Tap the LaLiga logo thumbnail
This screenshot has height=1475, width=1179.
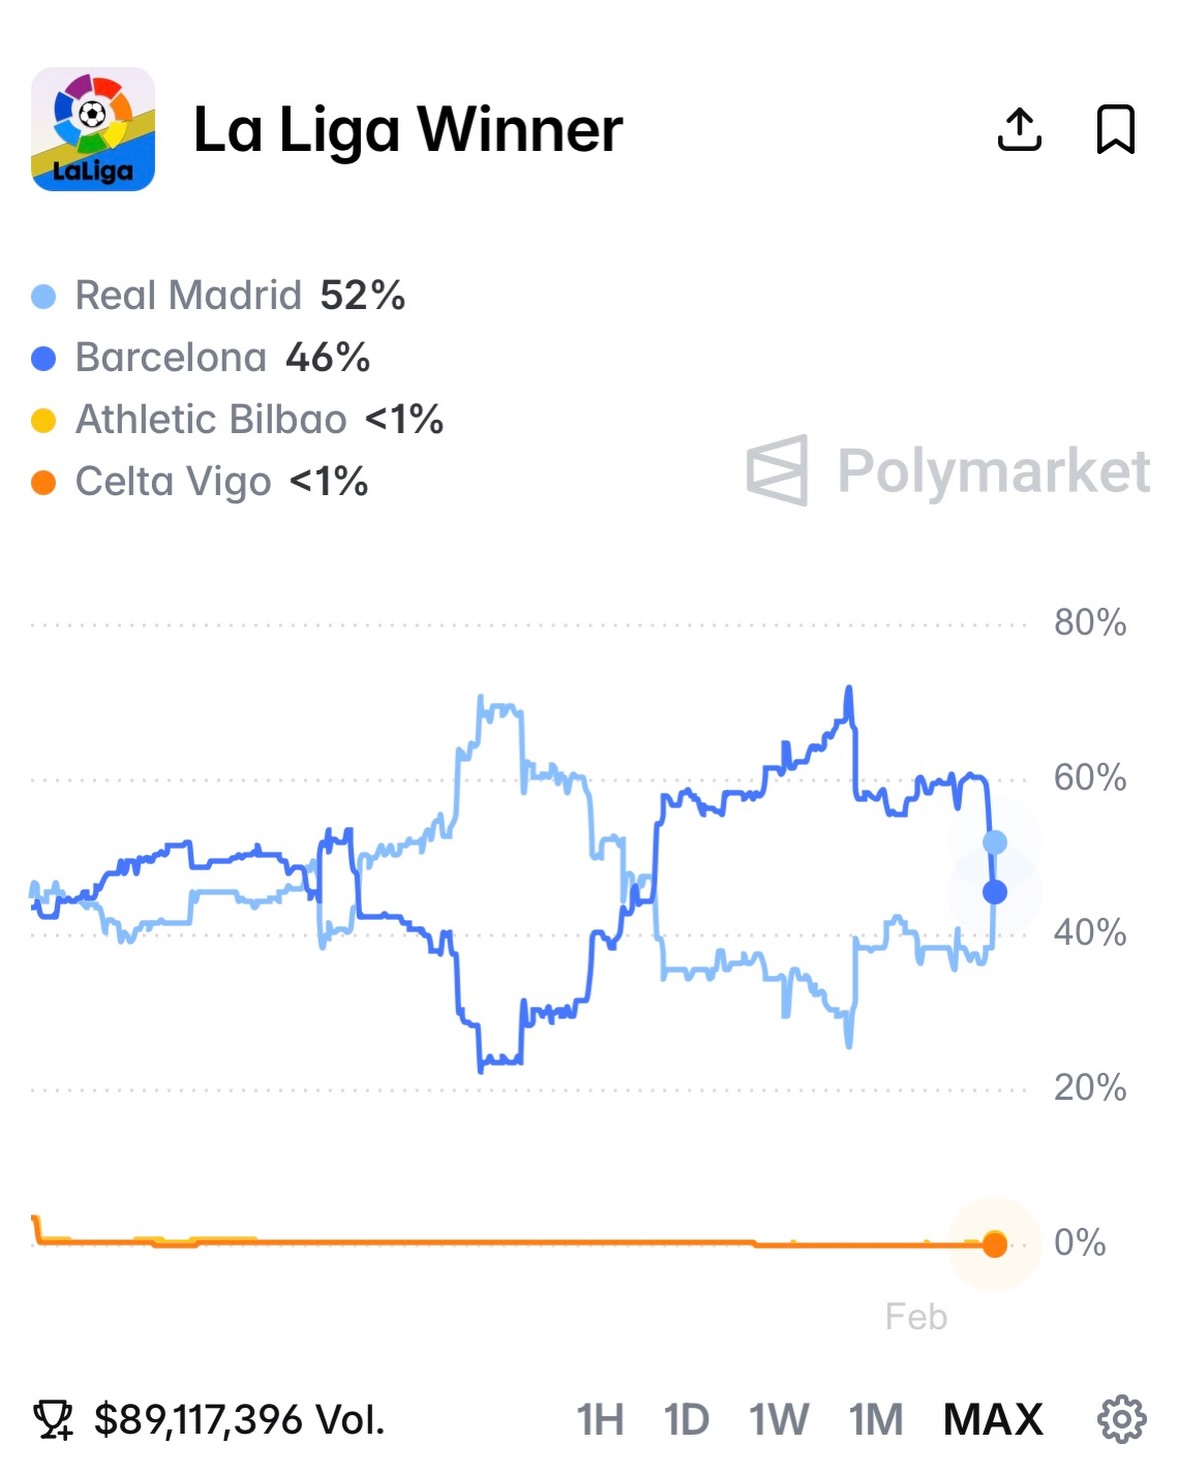(x=93, y=129)
